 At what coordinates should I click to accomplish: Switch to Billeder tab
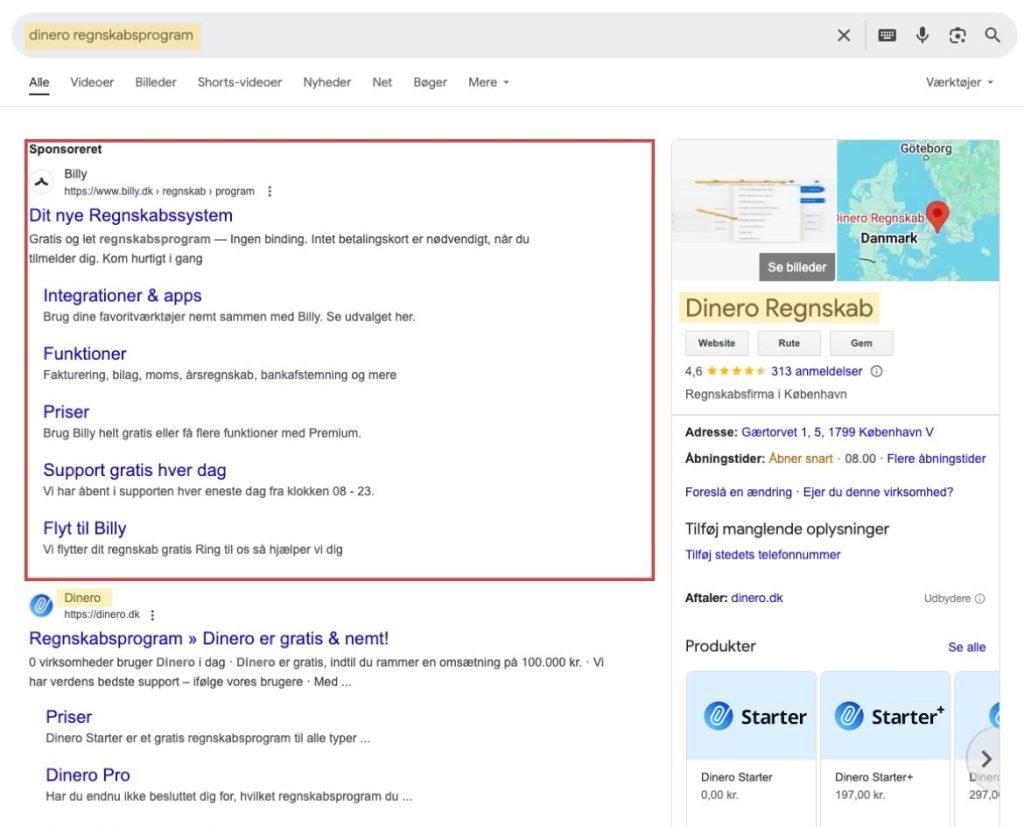coord(155,82)
